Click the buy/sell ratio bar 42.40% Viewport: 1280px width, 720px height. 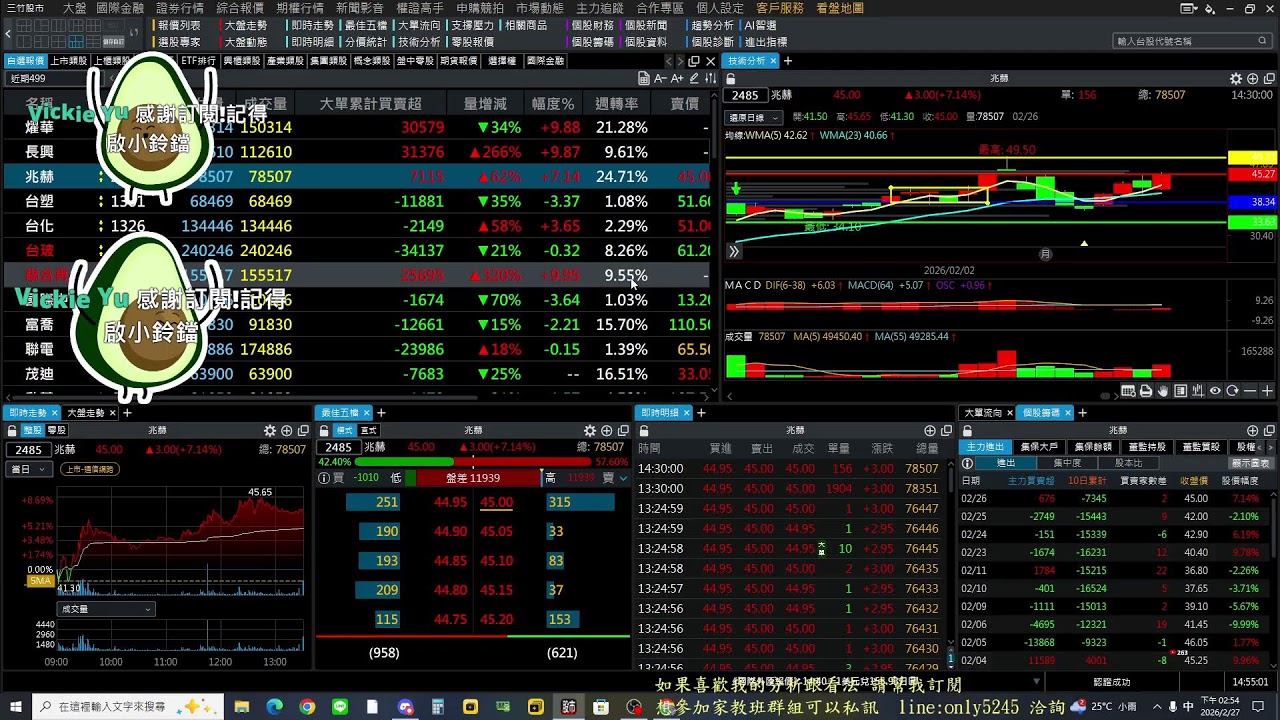472,463
